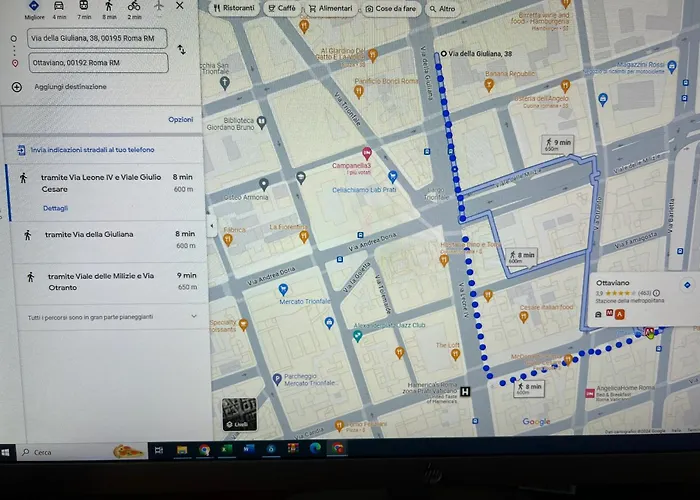Open directions icon in Ottaviano info card
Viewport: 700px width, 500px height.
coord(687,285)
